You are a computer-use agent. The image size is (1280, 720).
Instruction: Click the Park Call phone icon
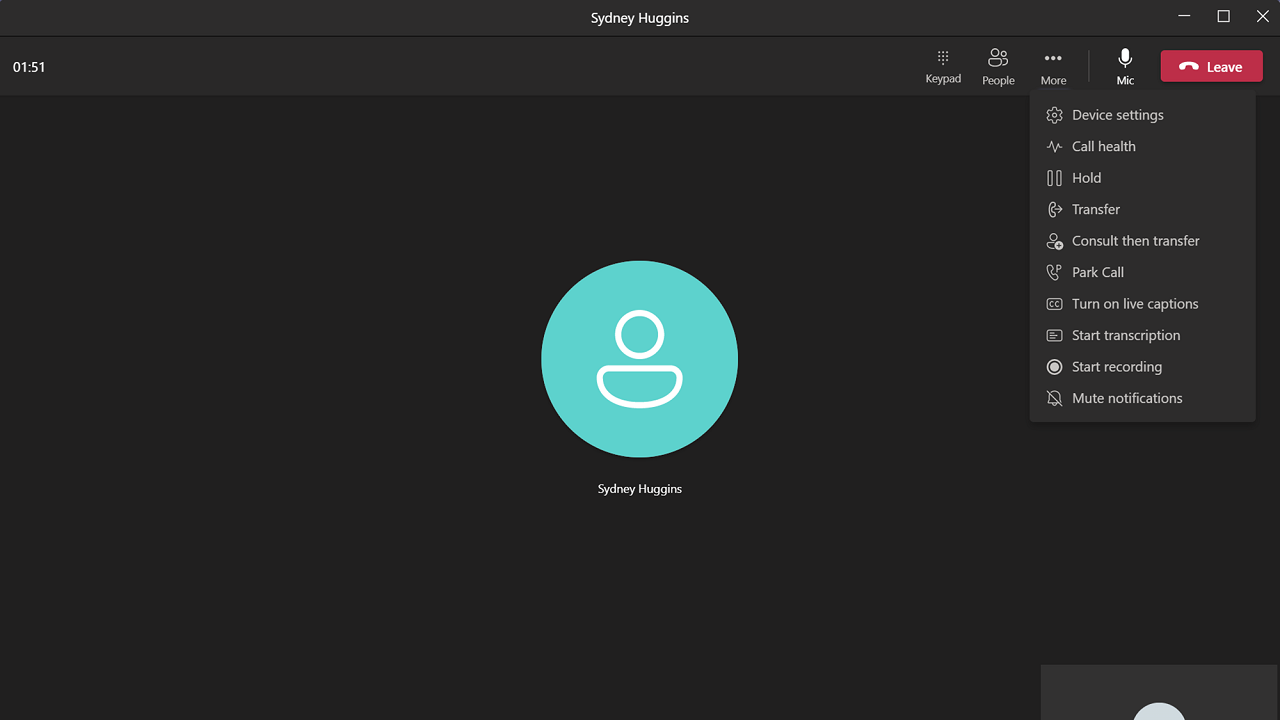[x=1054, y=272]
